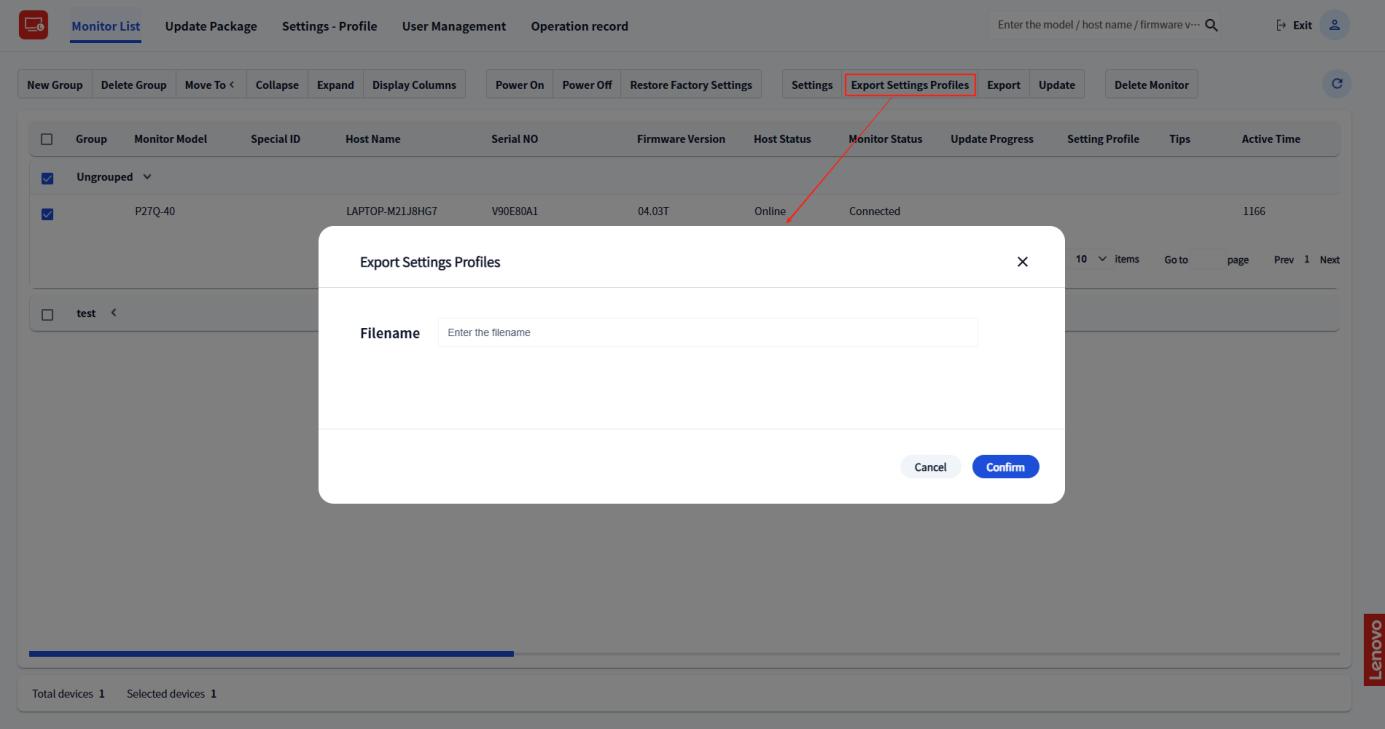Close the Export Settings Profiles dialog
Image resolution: width=1385 pixels, height=729 pixels.
point(1022,262)
